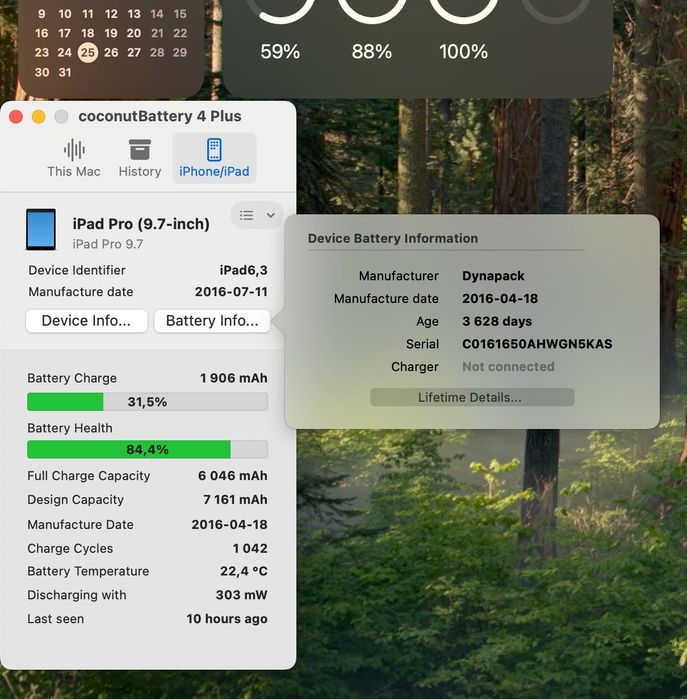Select calendar day 9 in the widget
This screenshot has height=699, width=687.
42,14
